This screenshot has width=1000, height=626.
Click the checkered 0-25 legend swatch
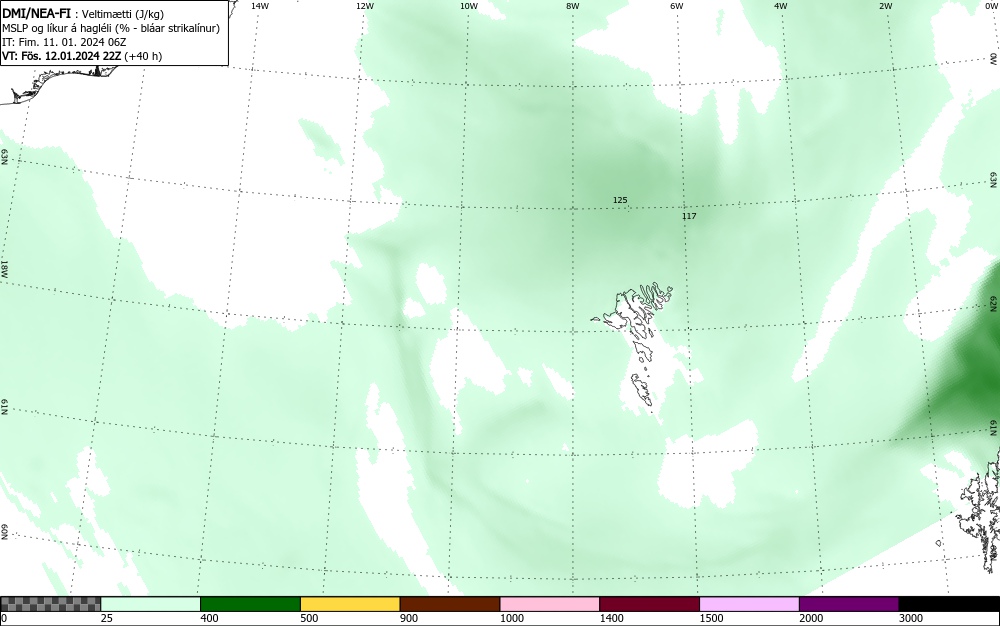(50, 604)
